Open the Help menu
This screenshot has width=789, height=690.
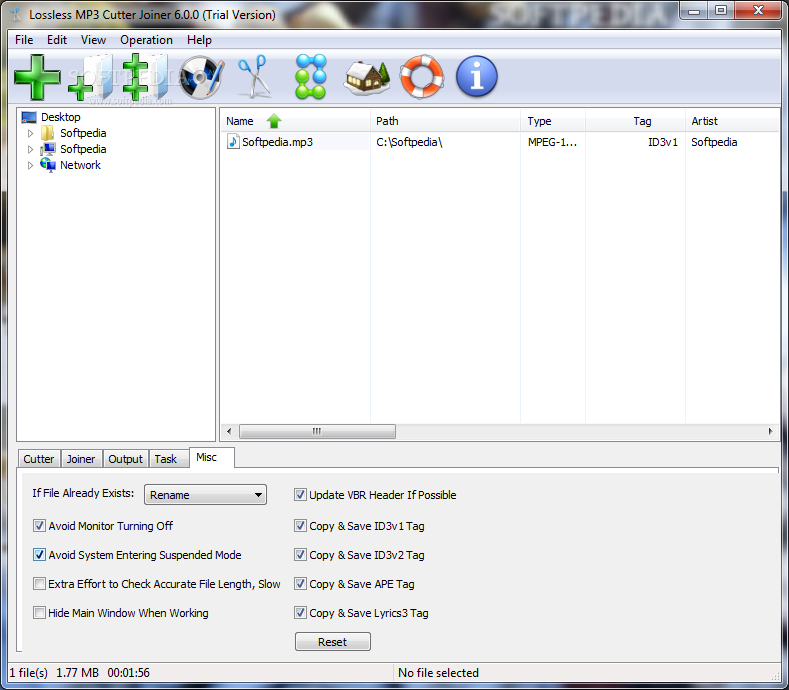pos(199,40)
